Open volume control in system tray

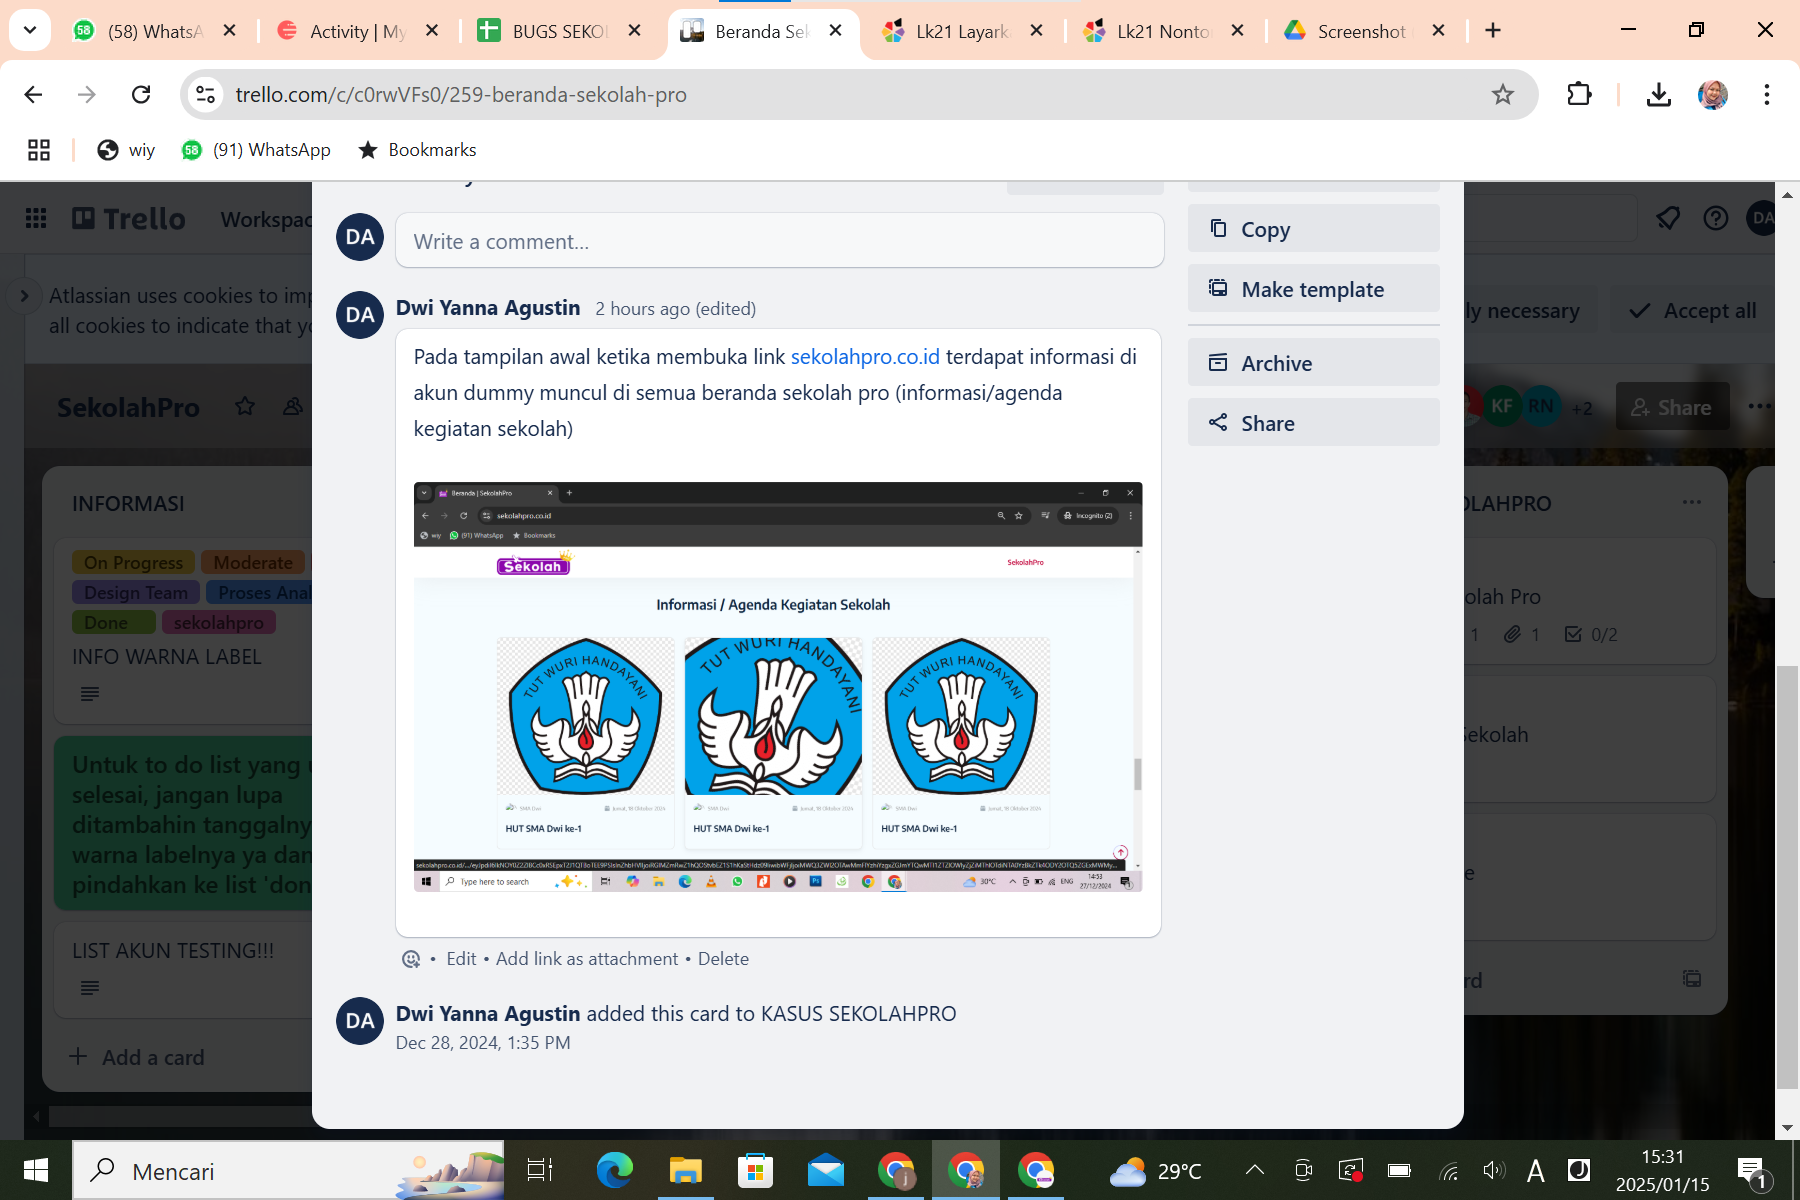tap(1494, 1170)
